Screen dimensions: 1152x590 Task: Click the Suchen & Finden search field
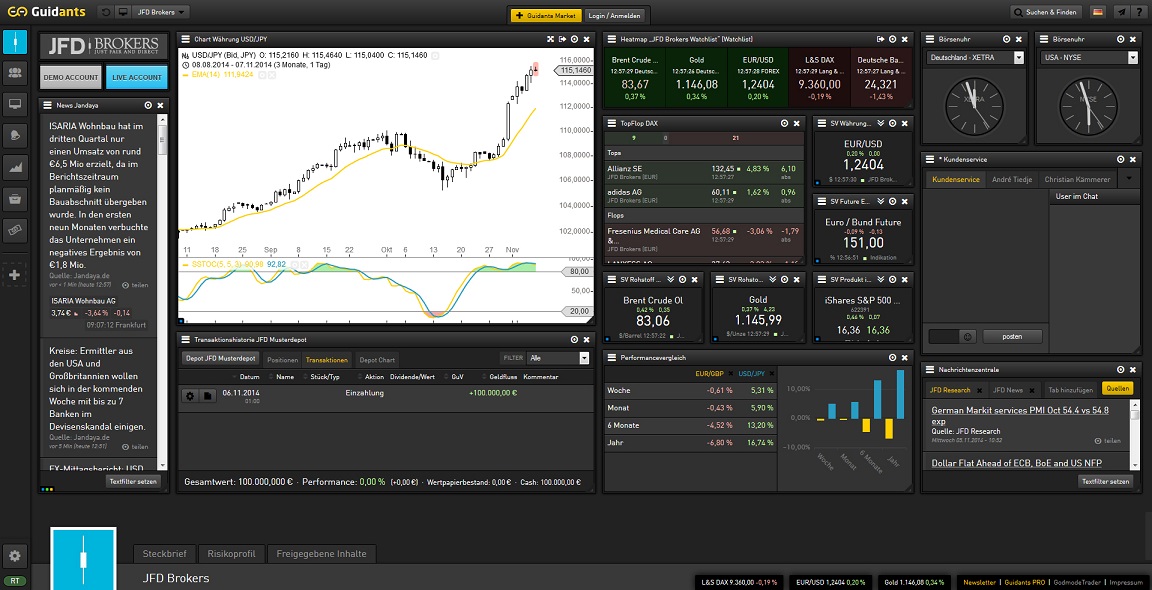[x=1046, y=12]
